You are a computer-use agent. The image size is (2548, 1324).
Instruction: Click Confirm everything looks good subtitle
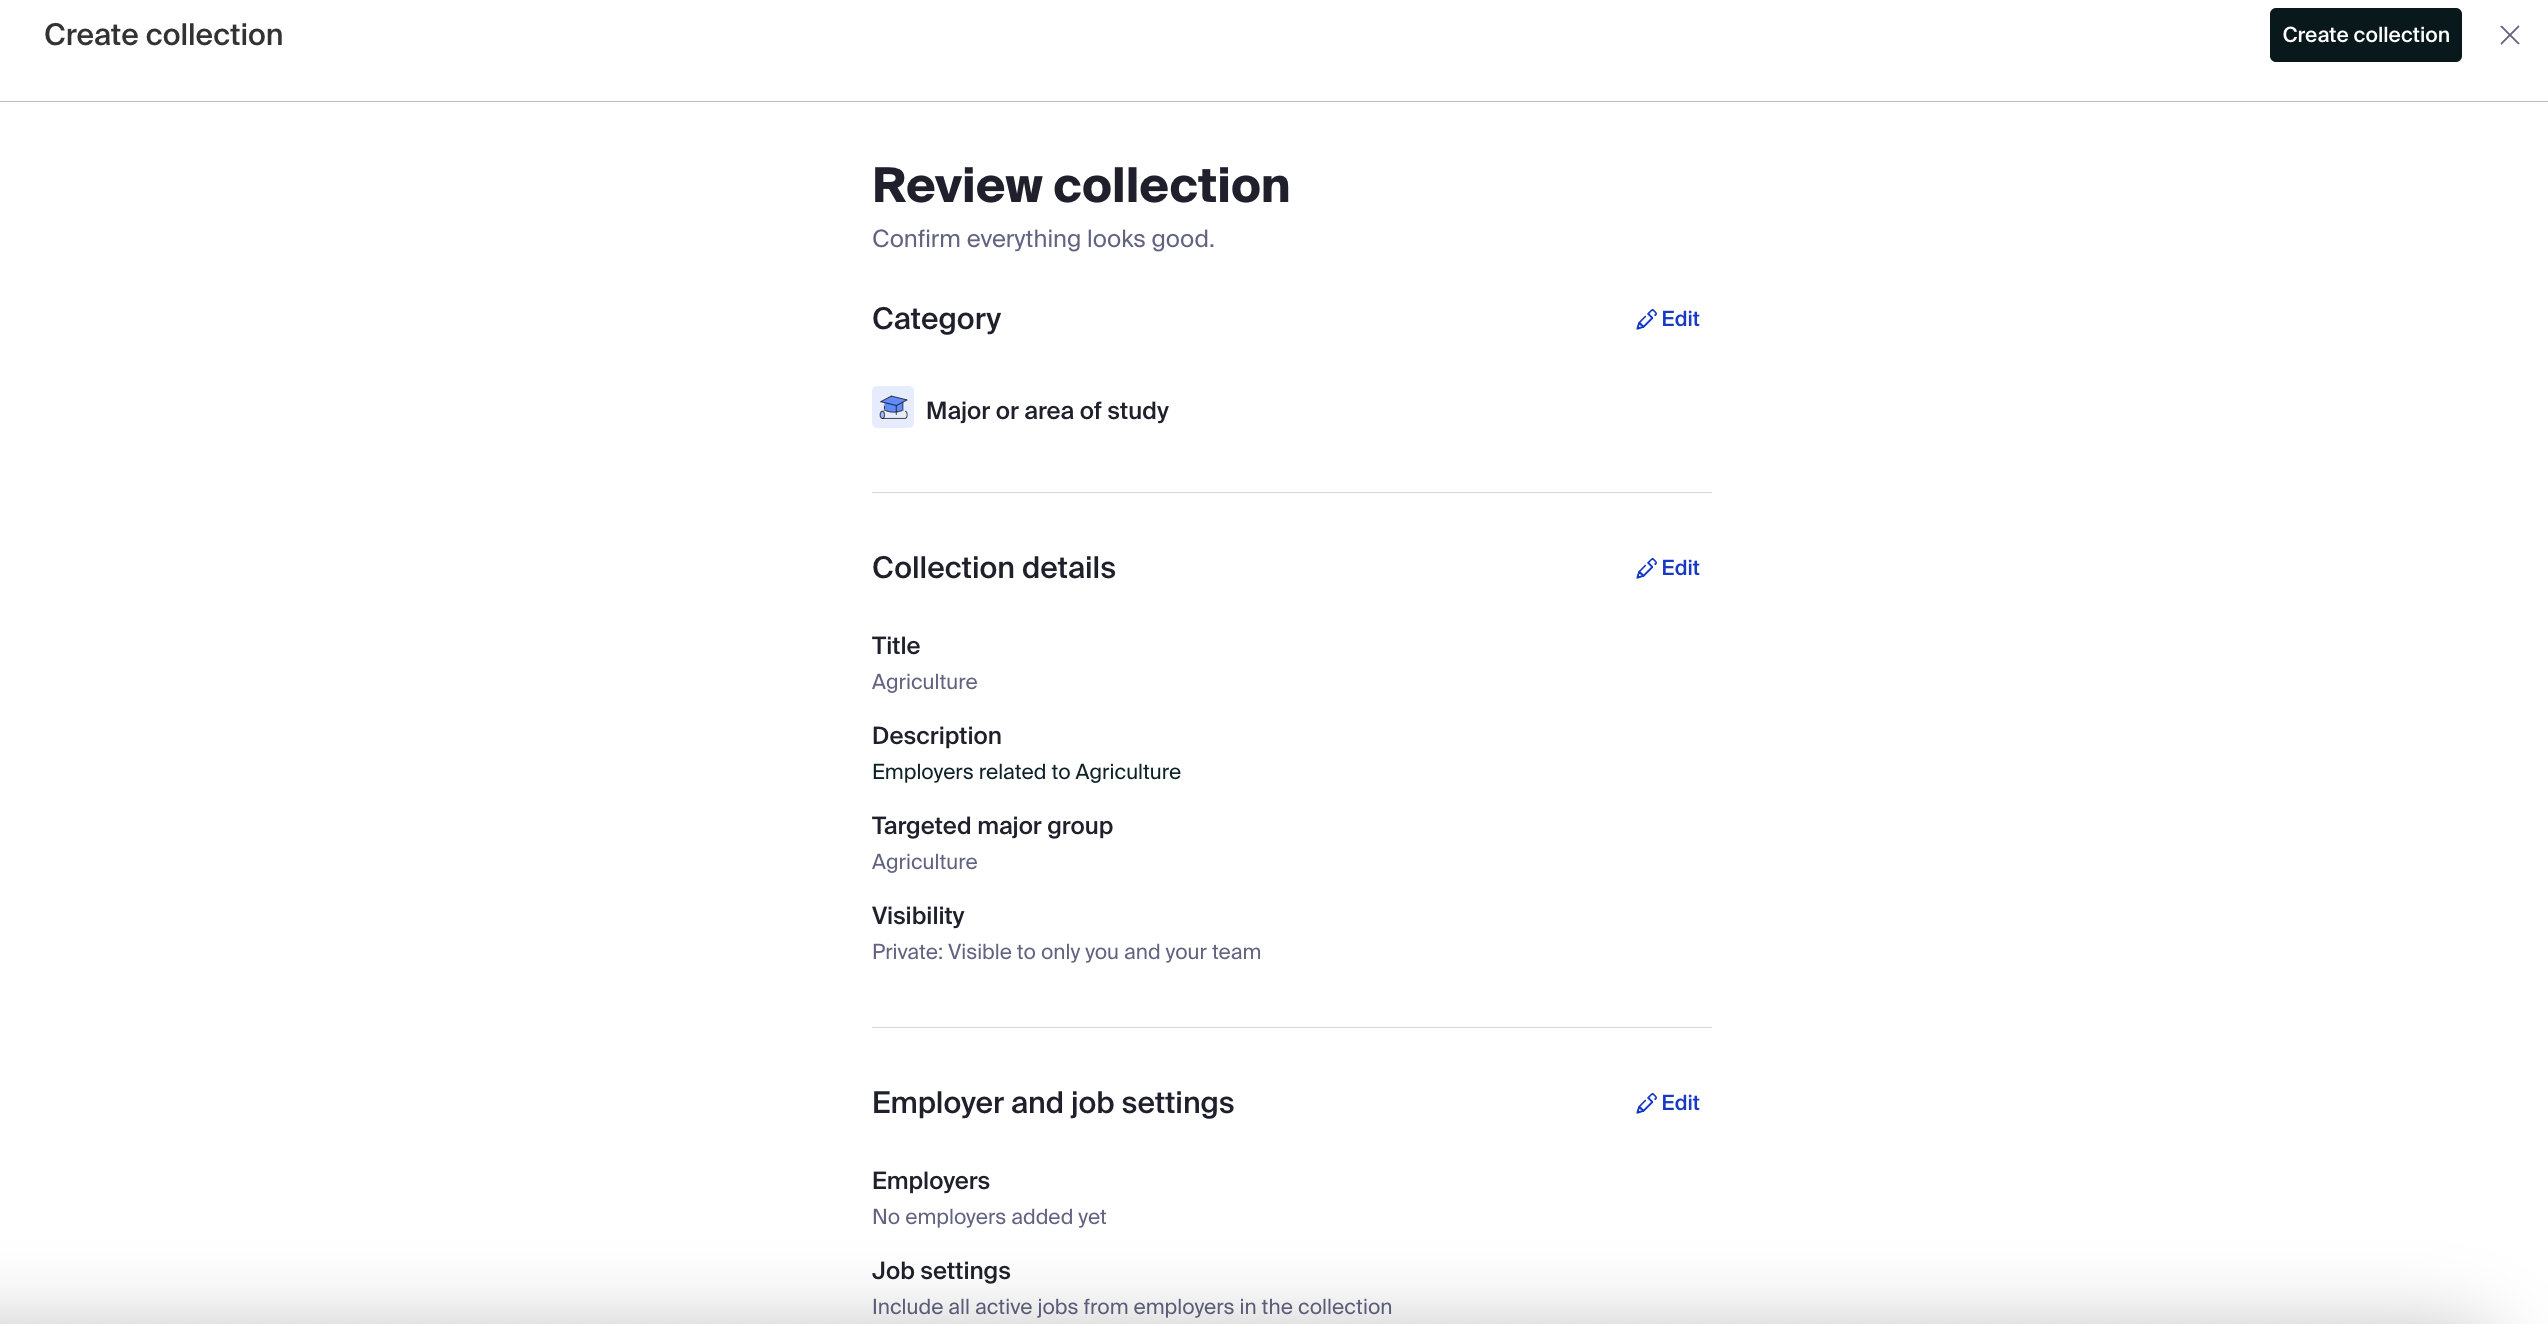point(1043,239)
